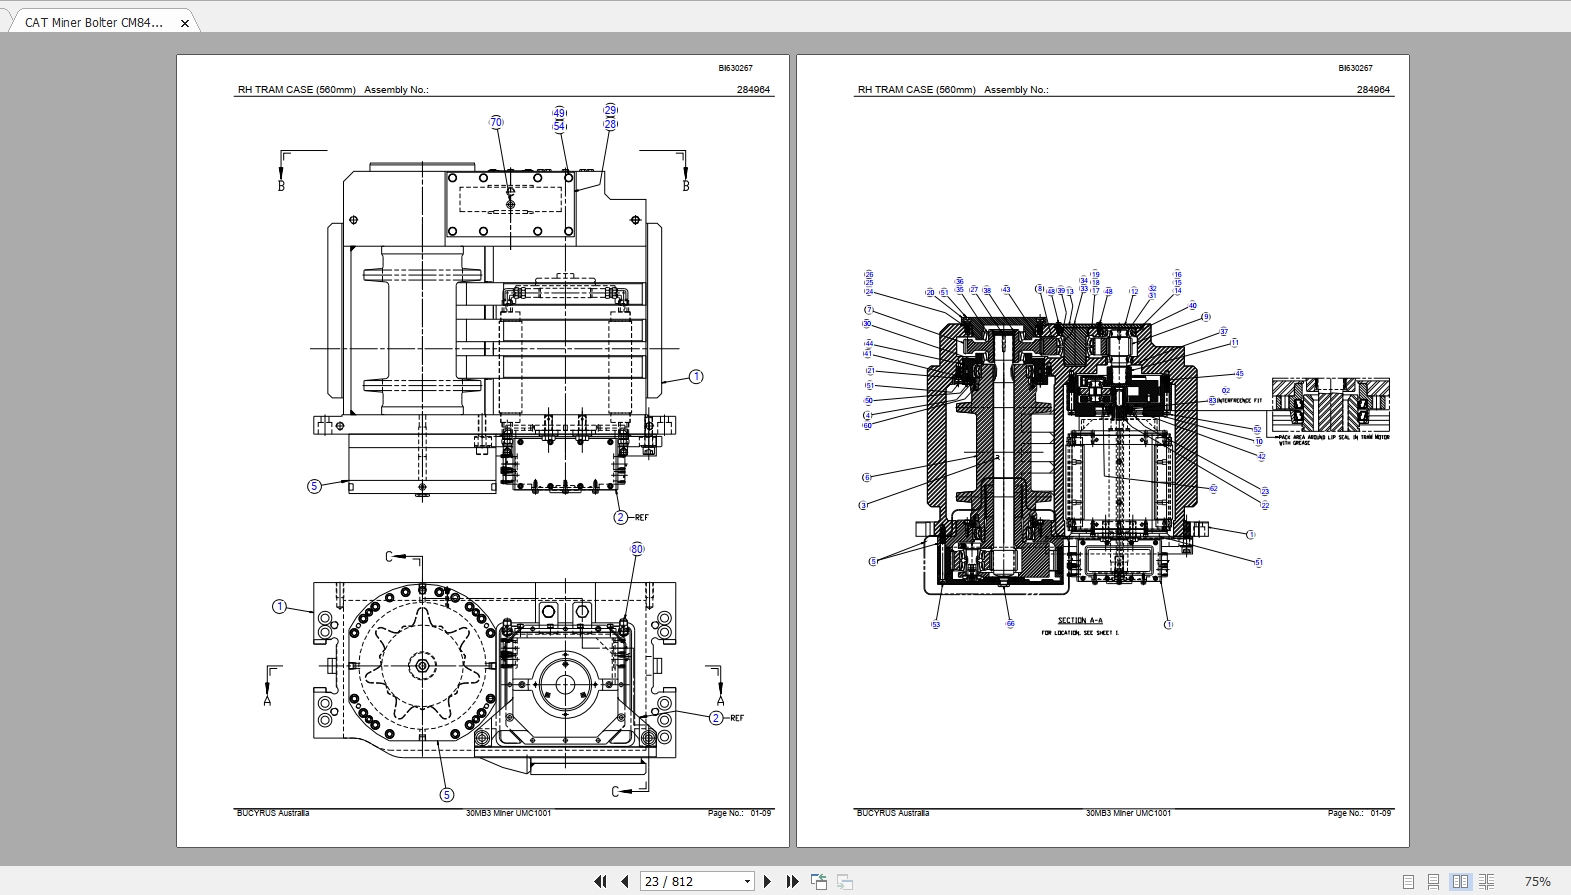The height and width of the screenshot is (895, 1571).
Task: Click the 75% zoom level indicator
Action: click(x=1537, y=881)
